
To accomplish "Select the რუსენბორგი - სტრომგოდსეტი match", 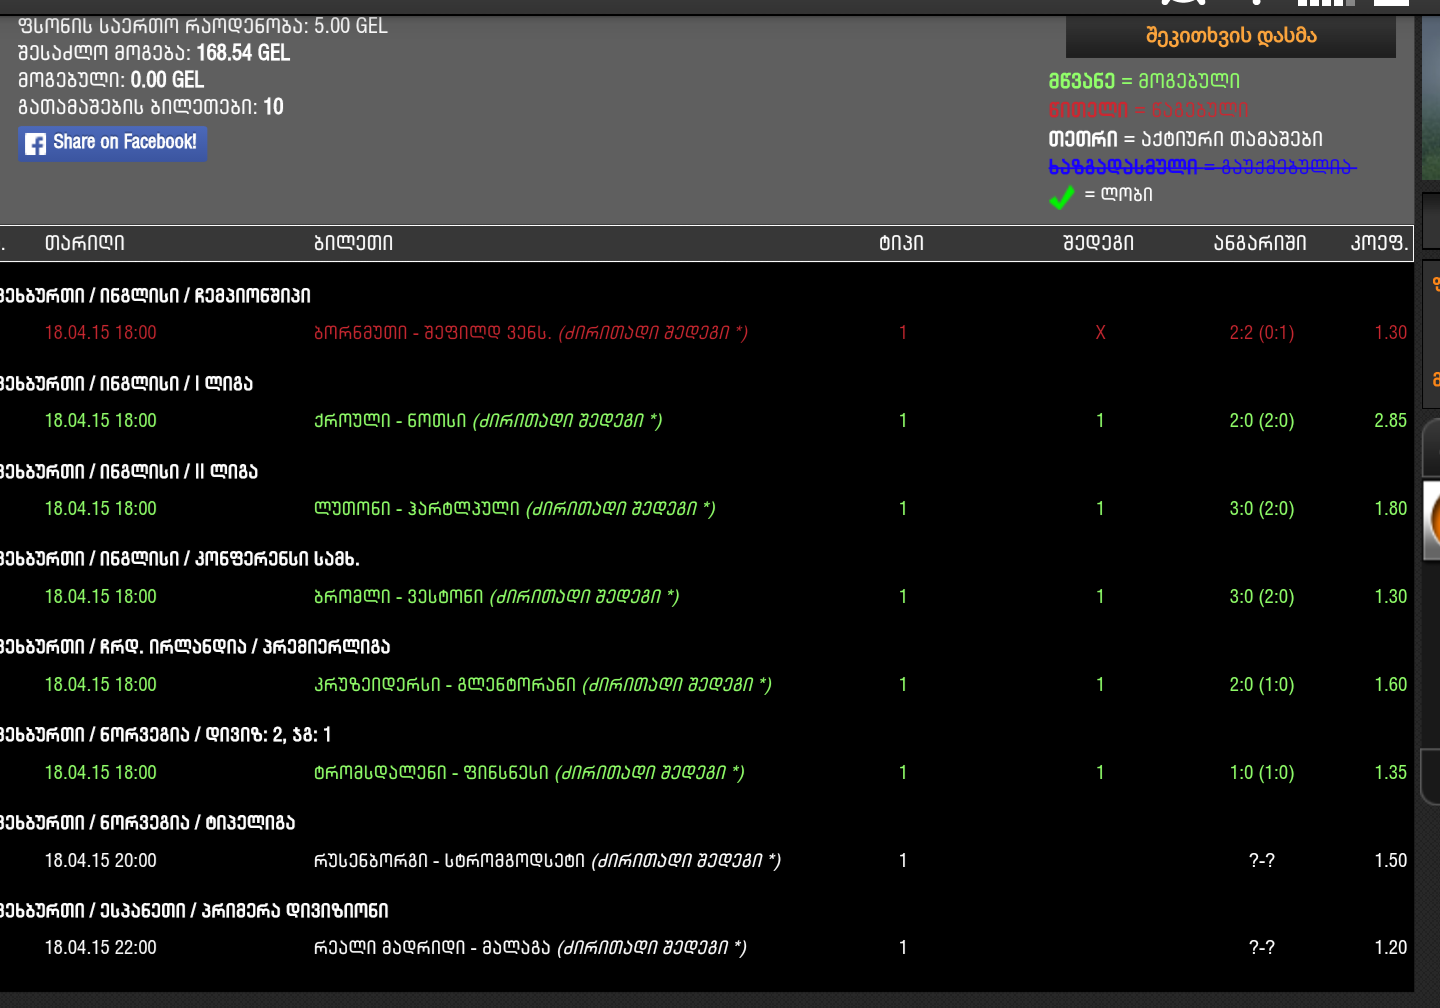I will (547, 861).
